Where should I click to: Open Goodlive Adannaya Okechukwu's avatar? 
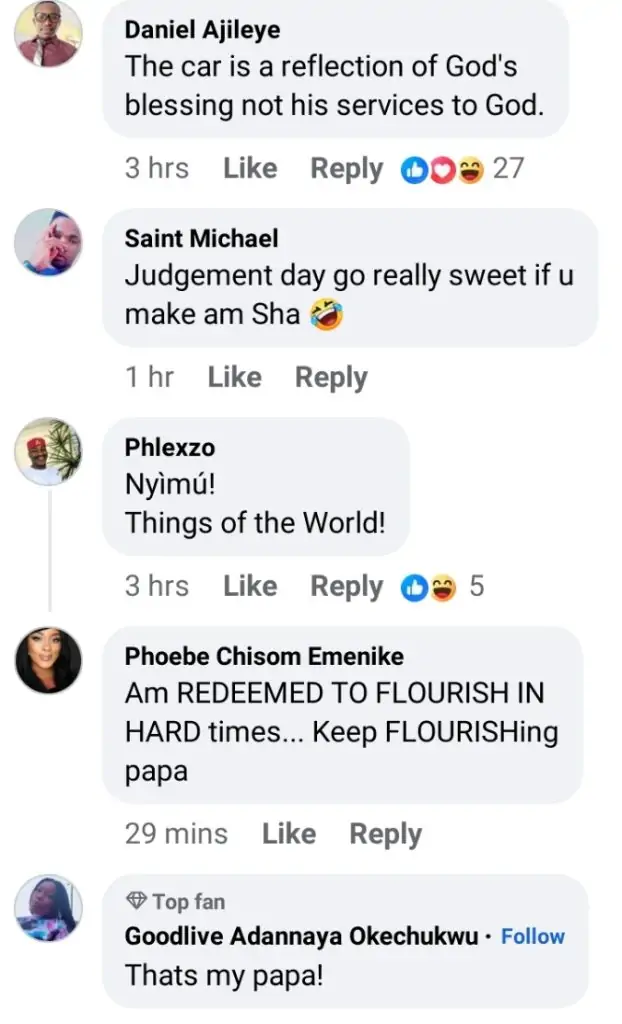click(x=48, y=908)
